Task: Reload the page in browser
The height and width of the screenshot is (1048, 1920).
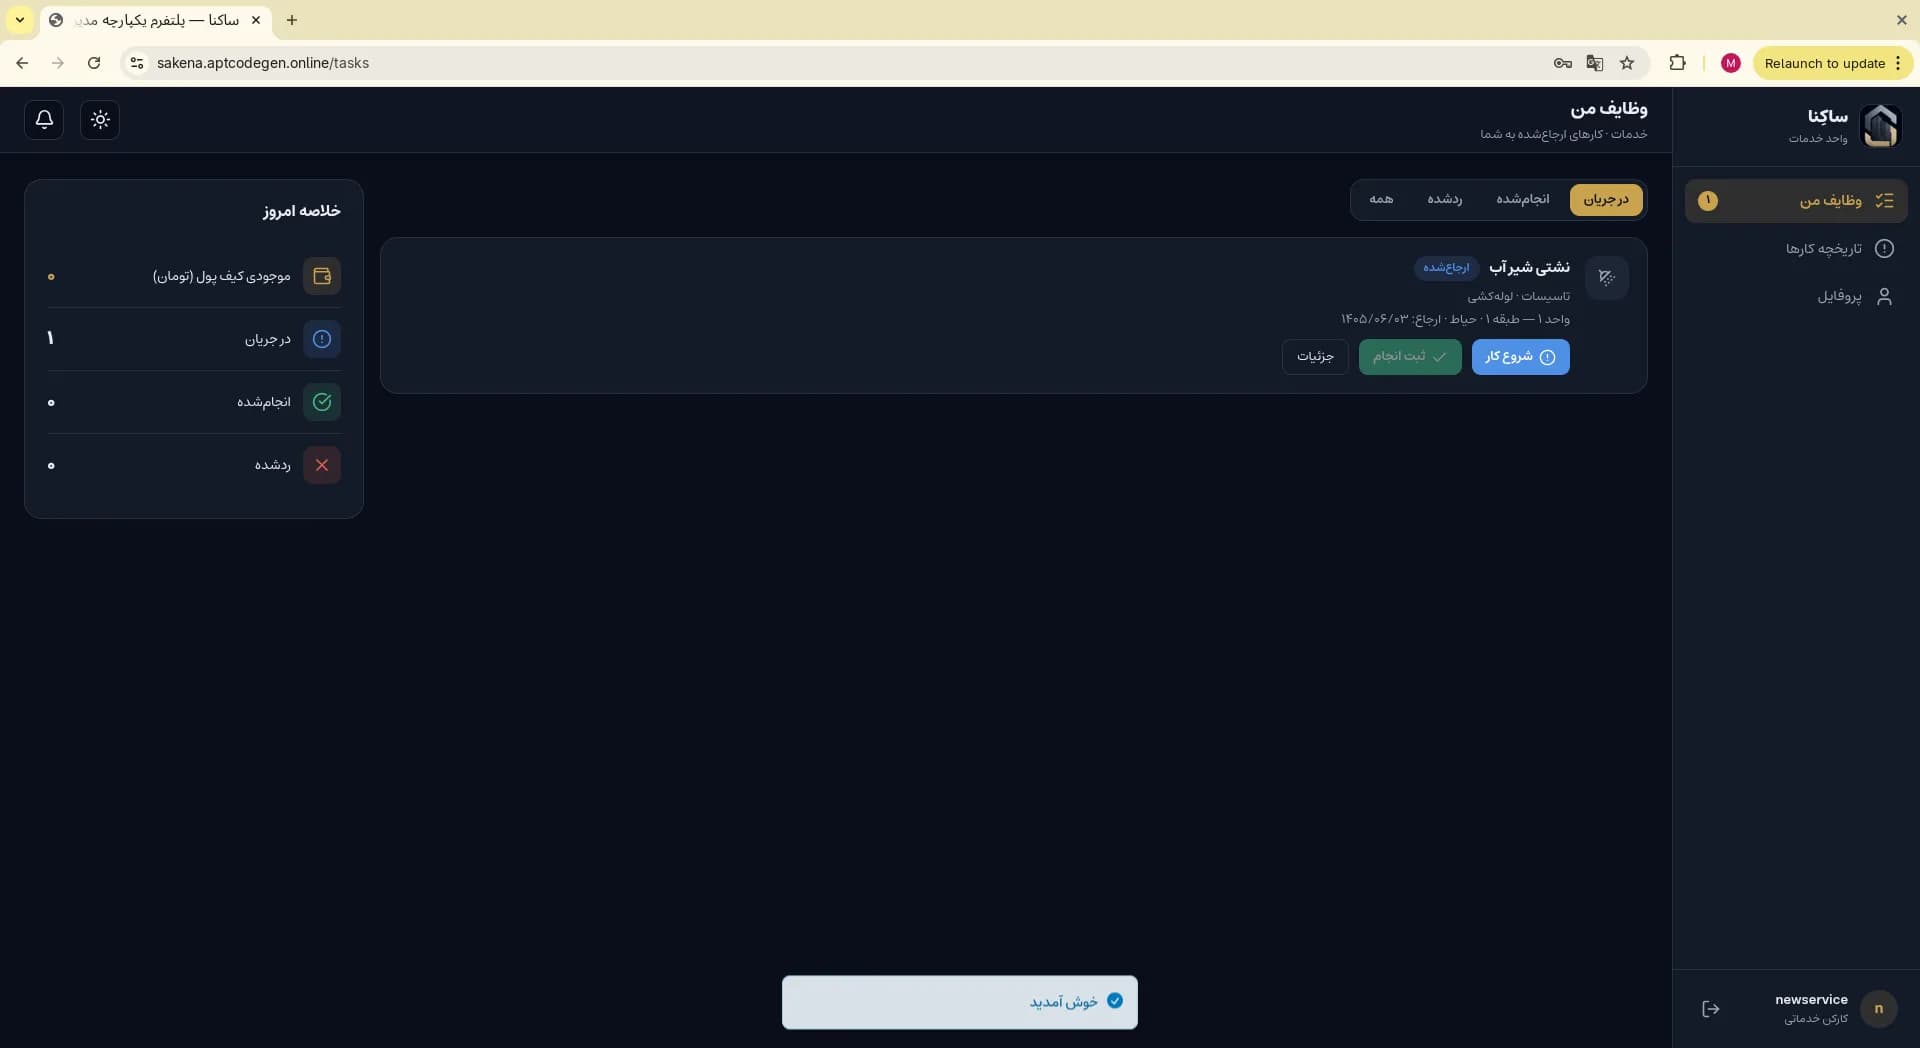Action: click(x=94, y=63)
